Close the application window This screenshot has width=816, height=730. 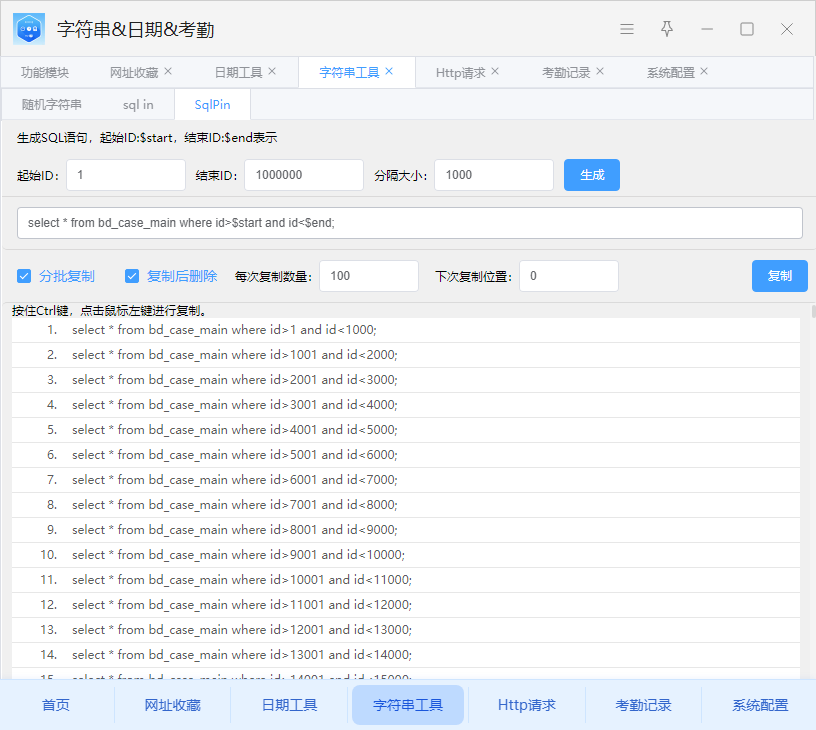pyautogui.click(x=787, y=29)
